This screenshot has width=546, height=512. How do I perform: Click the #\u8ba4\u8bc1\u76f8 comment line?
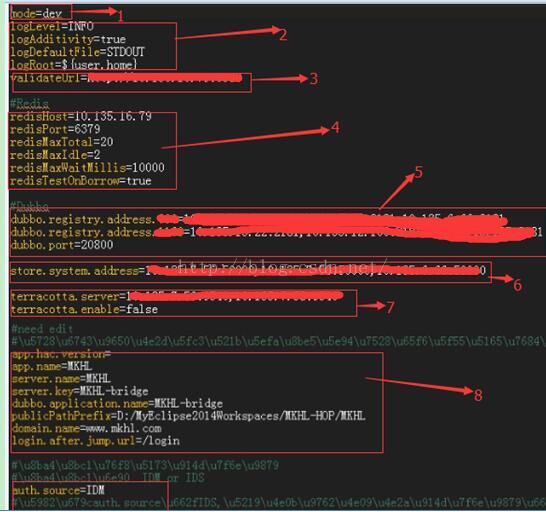tap(145, 465)
